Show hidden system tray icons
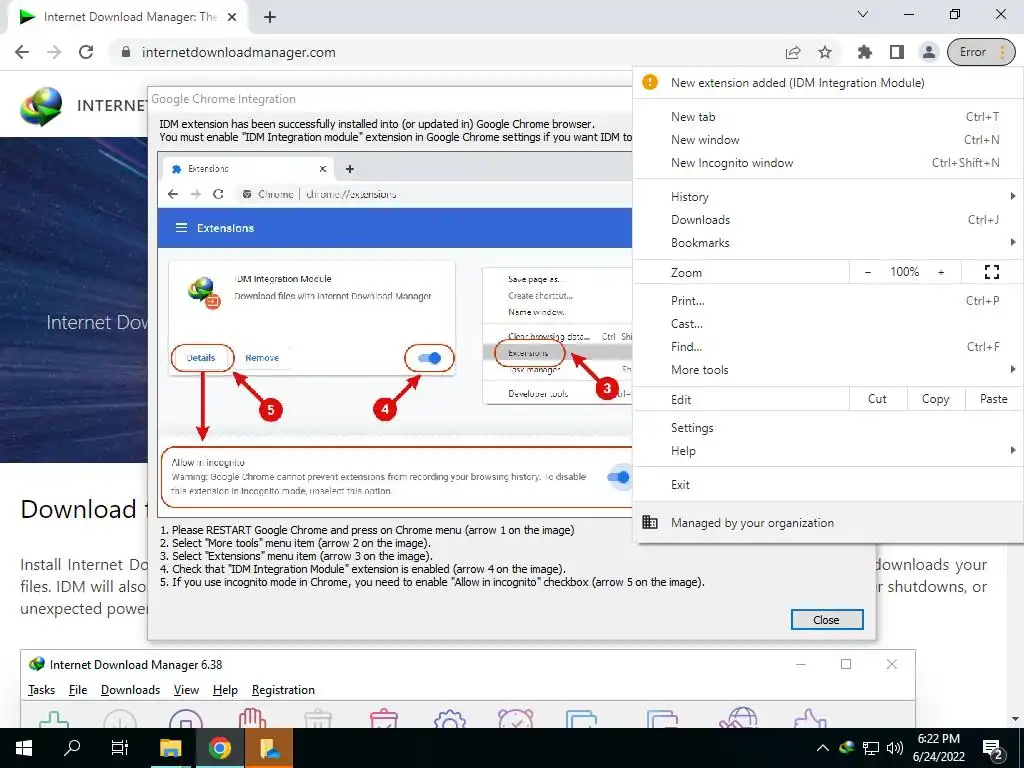The image size is (1024, 768). (822, 748)
